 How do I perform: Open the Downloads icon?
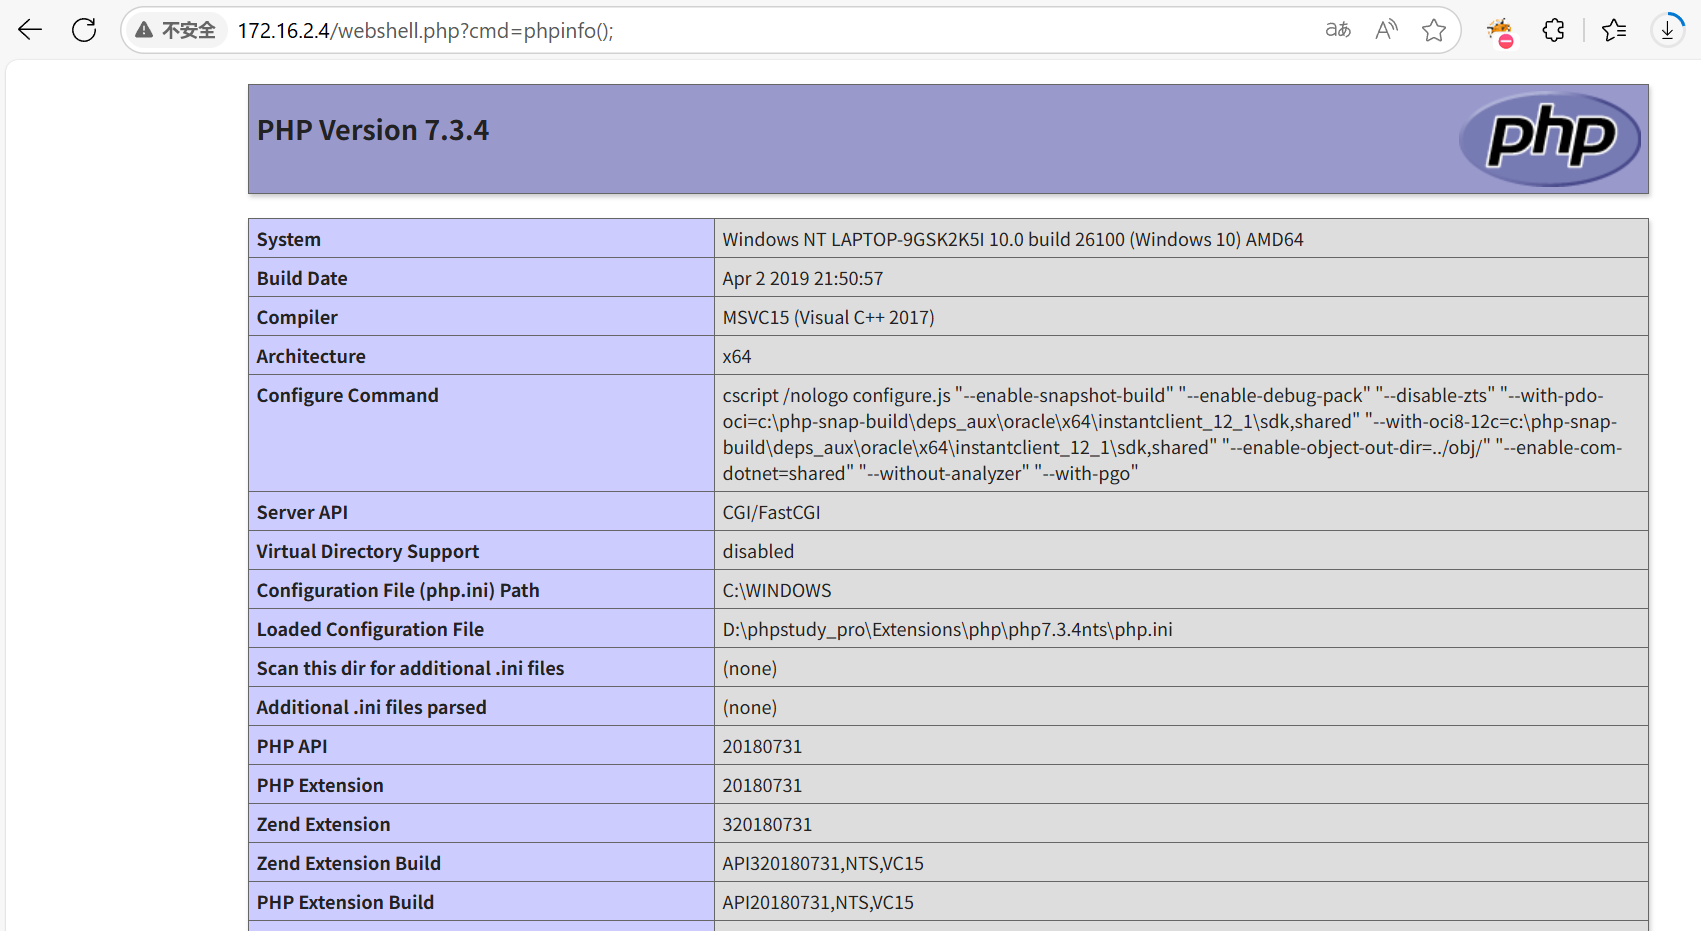point(1667,30)
